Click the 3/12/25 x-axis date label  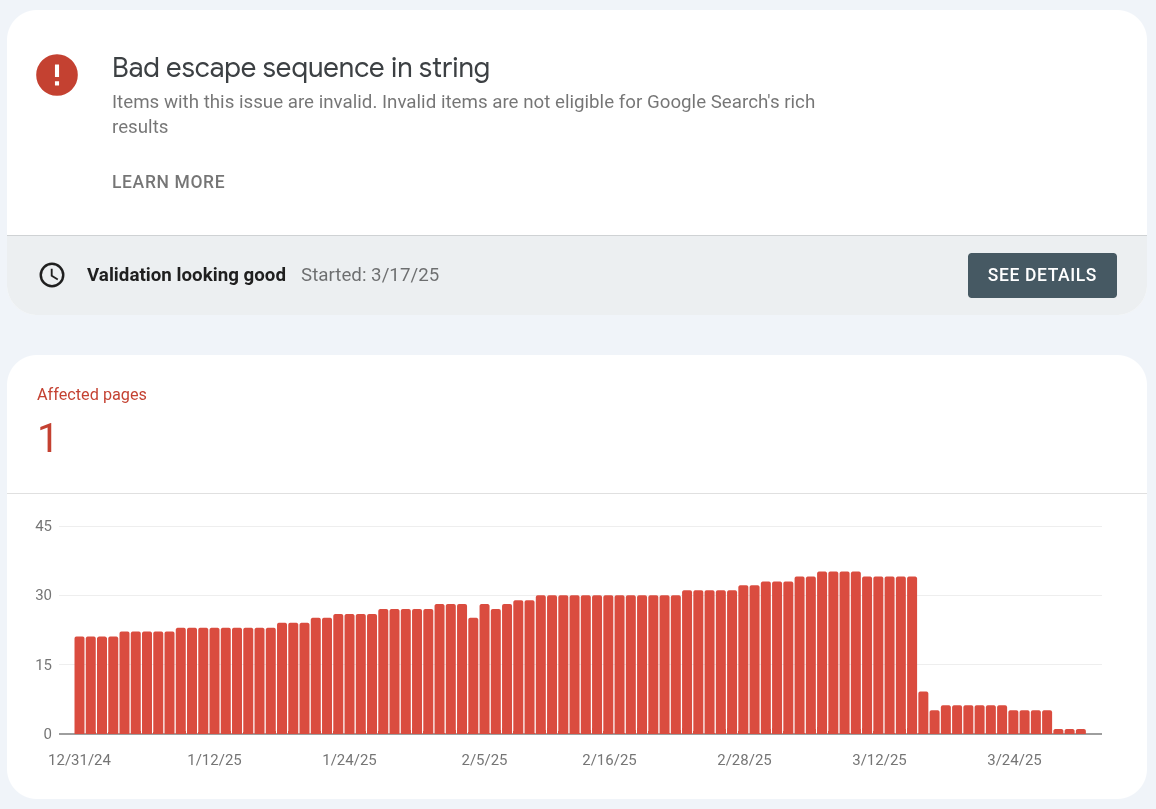pos(880,760)
